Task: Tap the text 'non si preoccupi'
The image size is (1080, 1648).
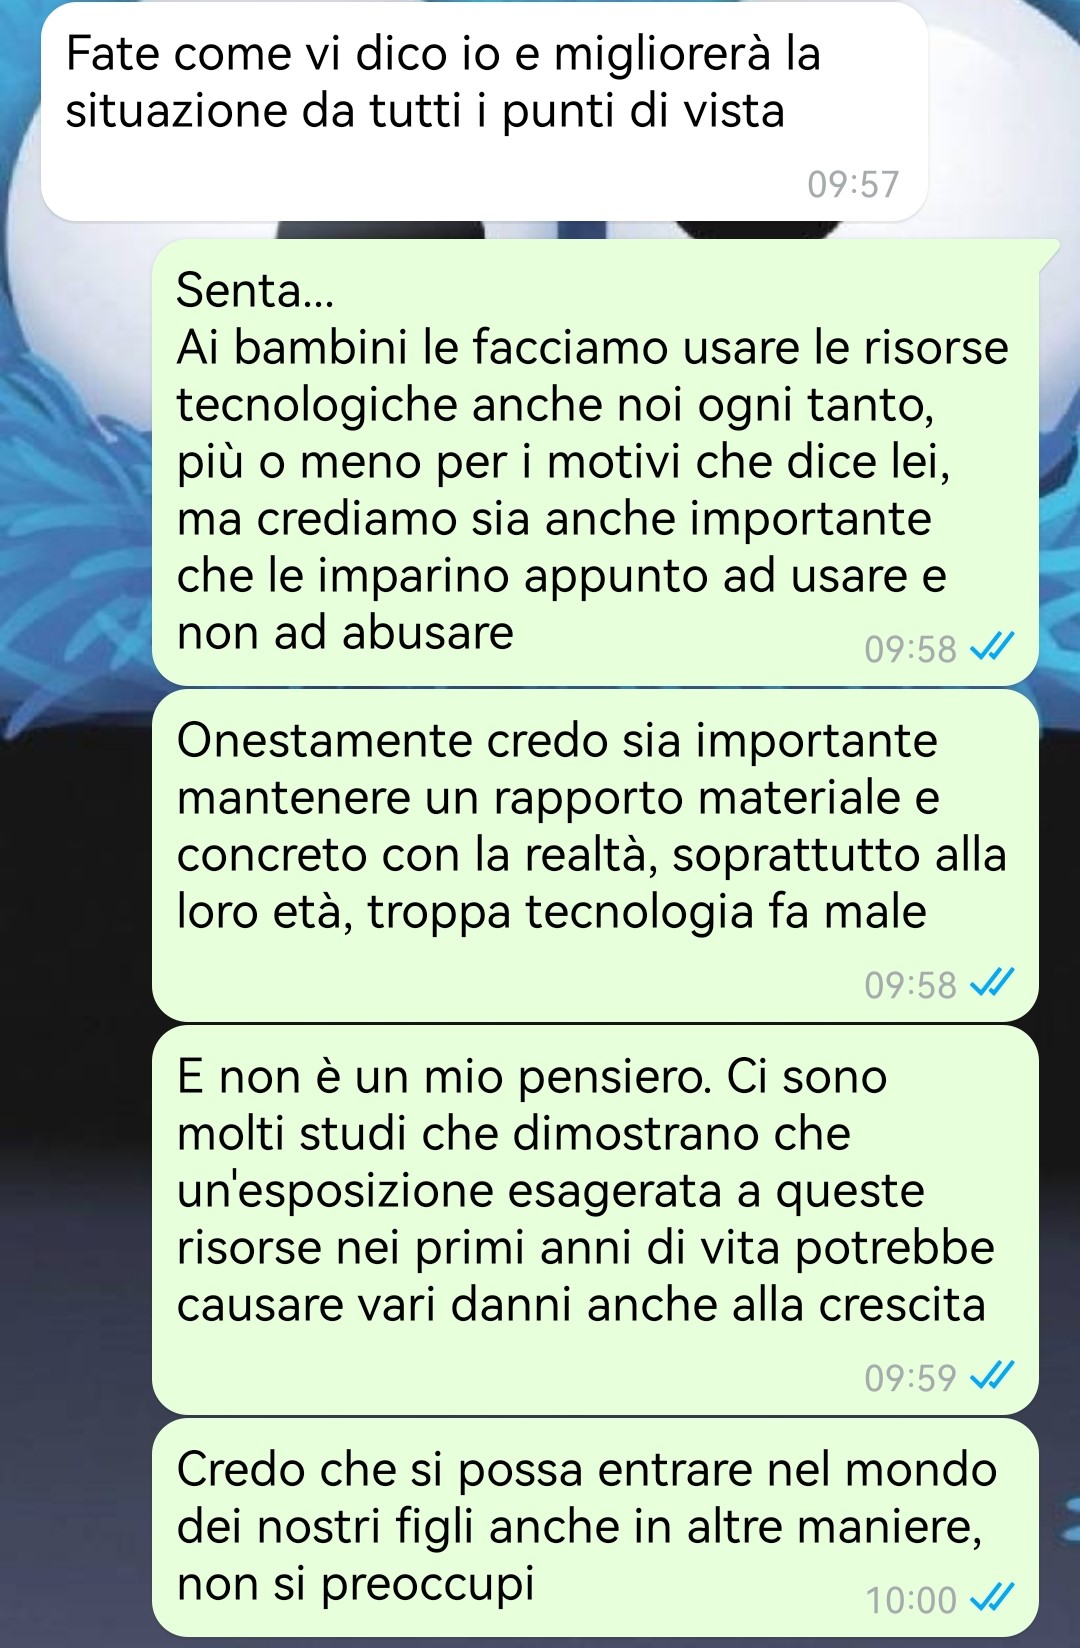Action: (x=355, y=1584)
